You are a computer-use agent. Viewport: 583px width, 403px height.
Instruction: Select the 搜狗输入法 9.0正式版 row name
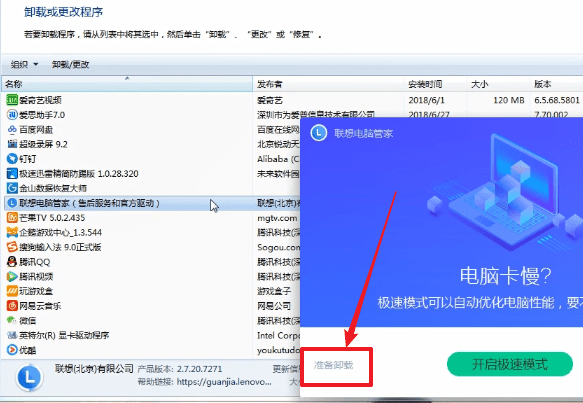click(x=60, y=247)
